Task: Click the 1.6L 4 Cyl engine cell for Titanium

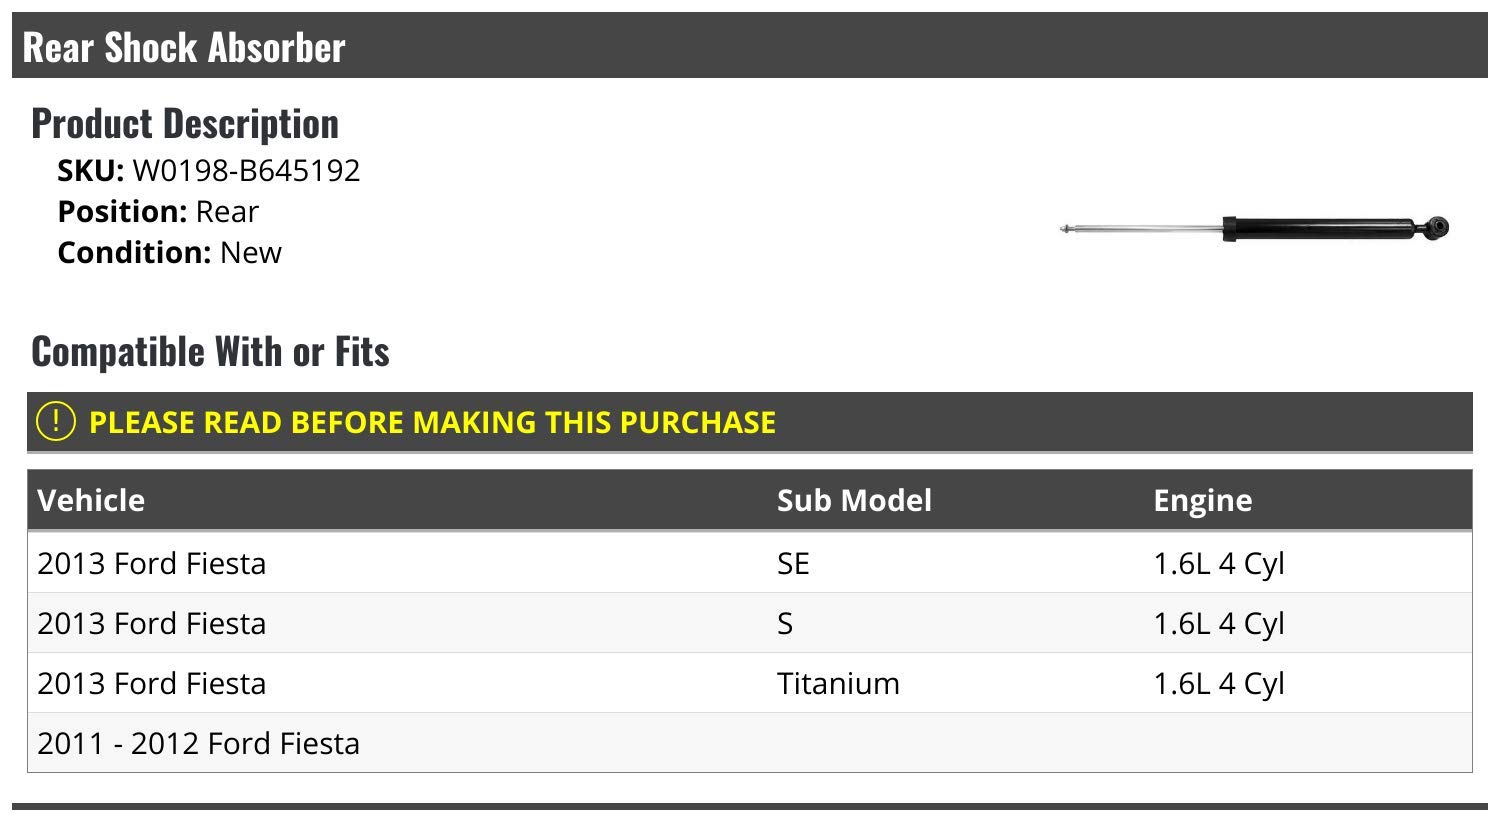Action: click(x=1218, y=683)
